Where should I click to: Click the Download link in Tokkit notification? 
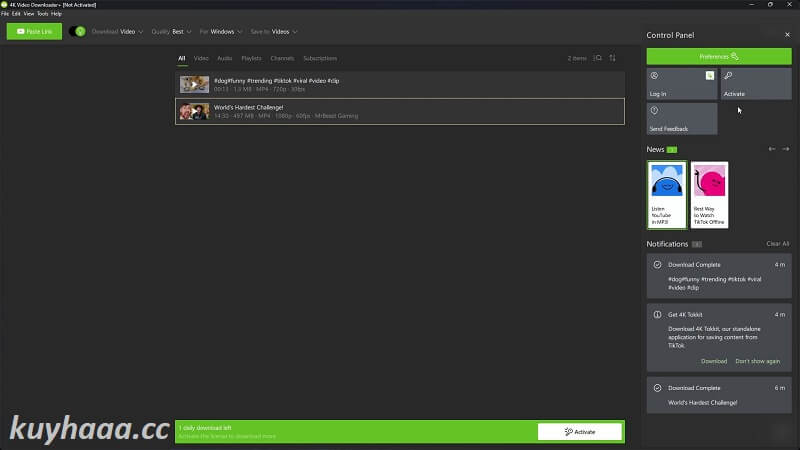[714, 361]
